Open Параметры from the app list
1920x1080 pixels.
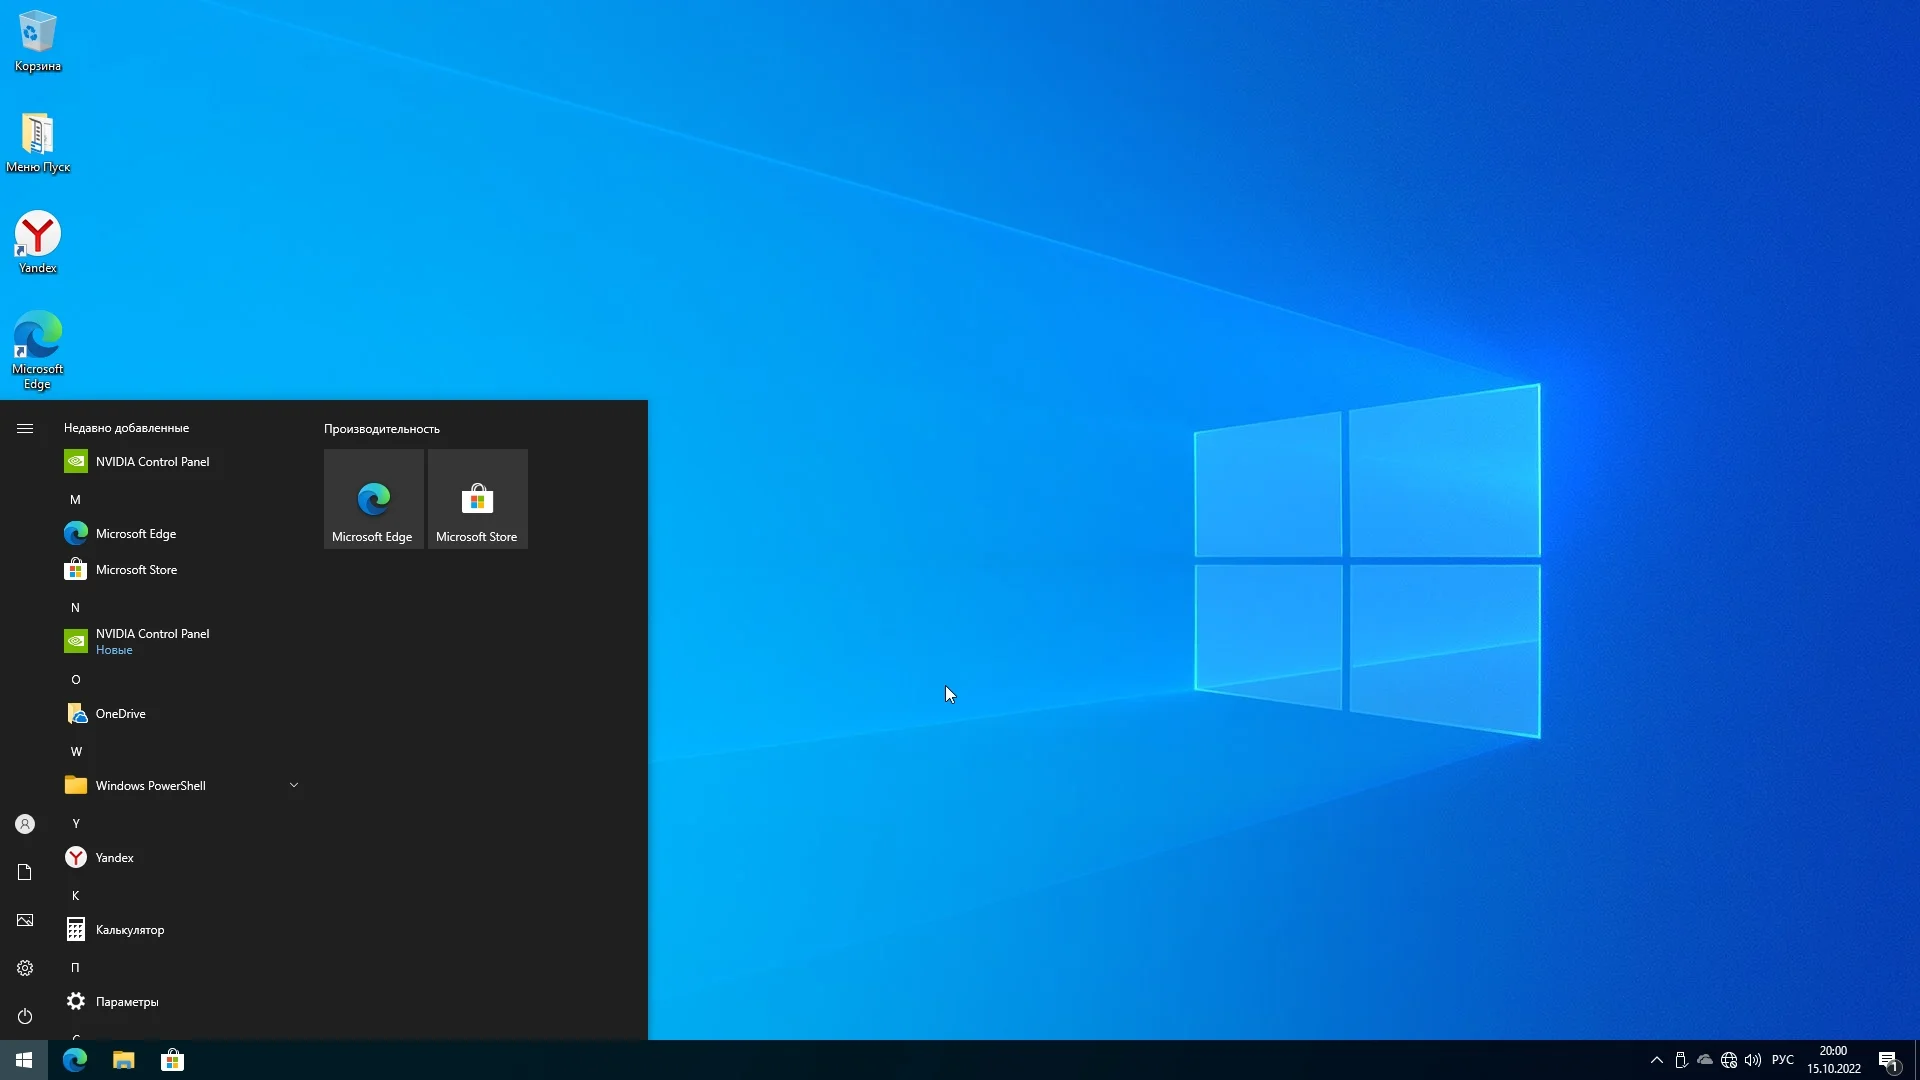pyautogui.click(x=126, y=1002)
